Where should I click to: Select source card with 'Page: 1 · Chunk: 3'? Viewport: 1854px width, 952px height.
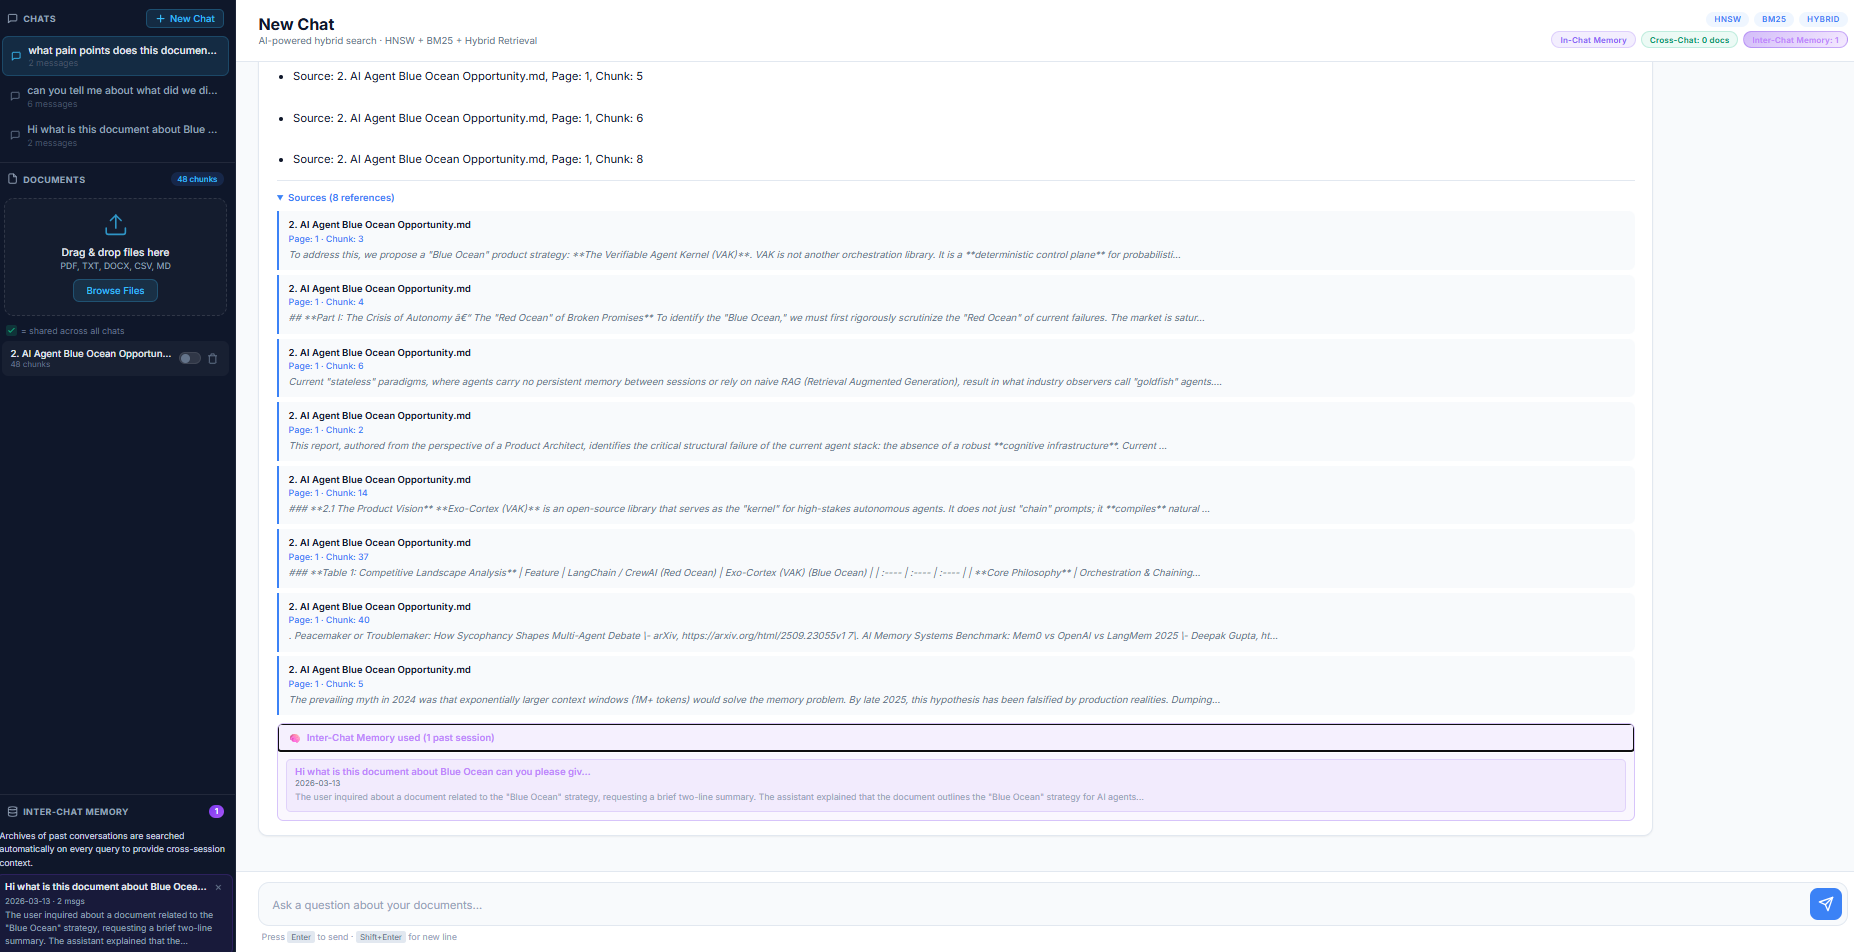tap(956, 240)
